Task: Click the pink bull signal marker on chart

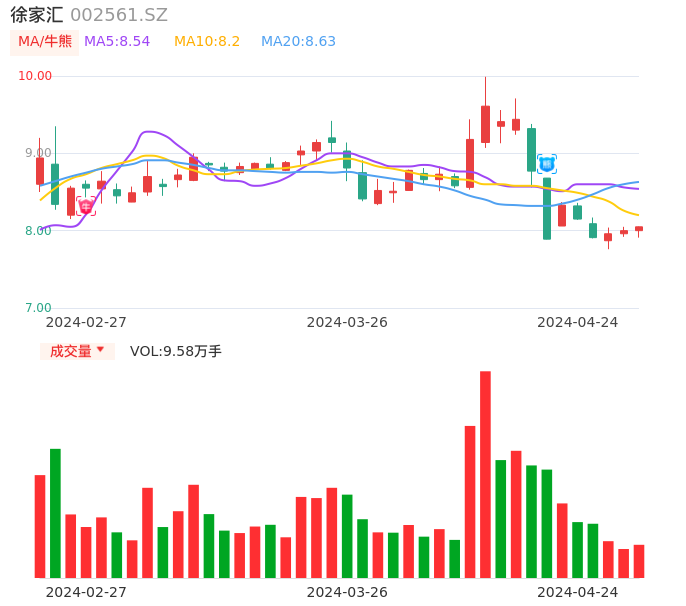Action: [x=86, y=206]
